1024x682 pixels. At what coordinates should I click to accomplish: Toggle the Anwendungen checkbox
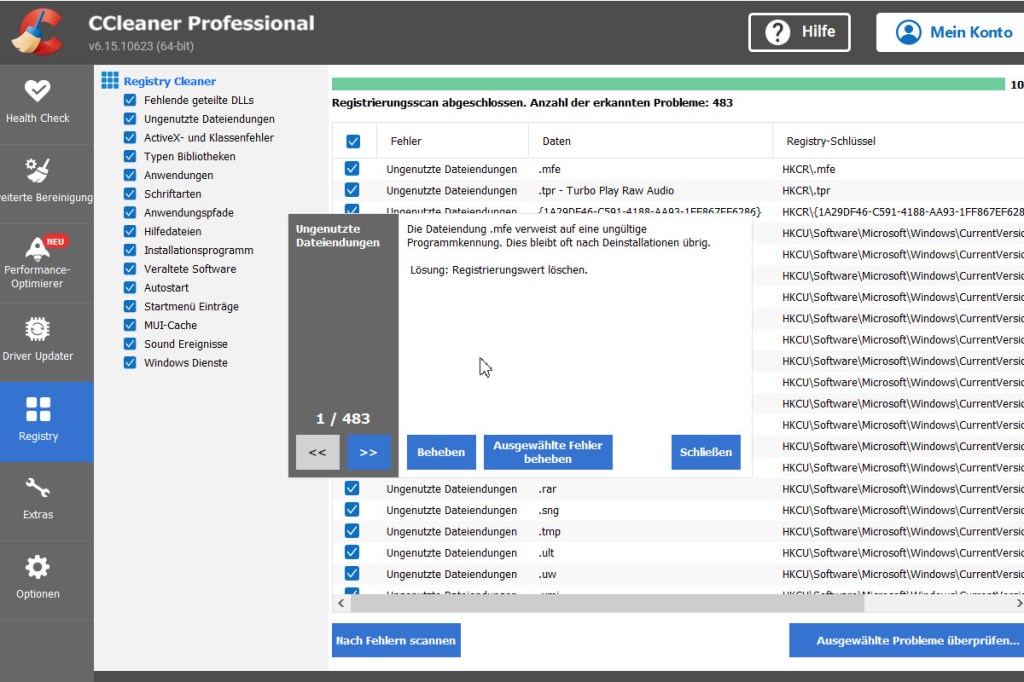click(x=130, y=175)
